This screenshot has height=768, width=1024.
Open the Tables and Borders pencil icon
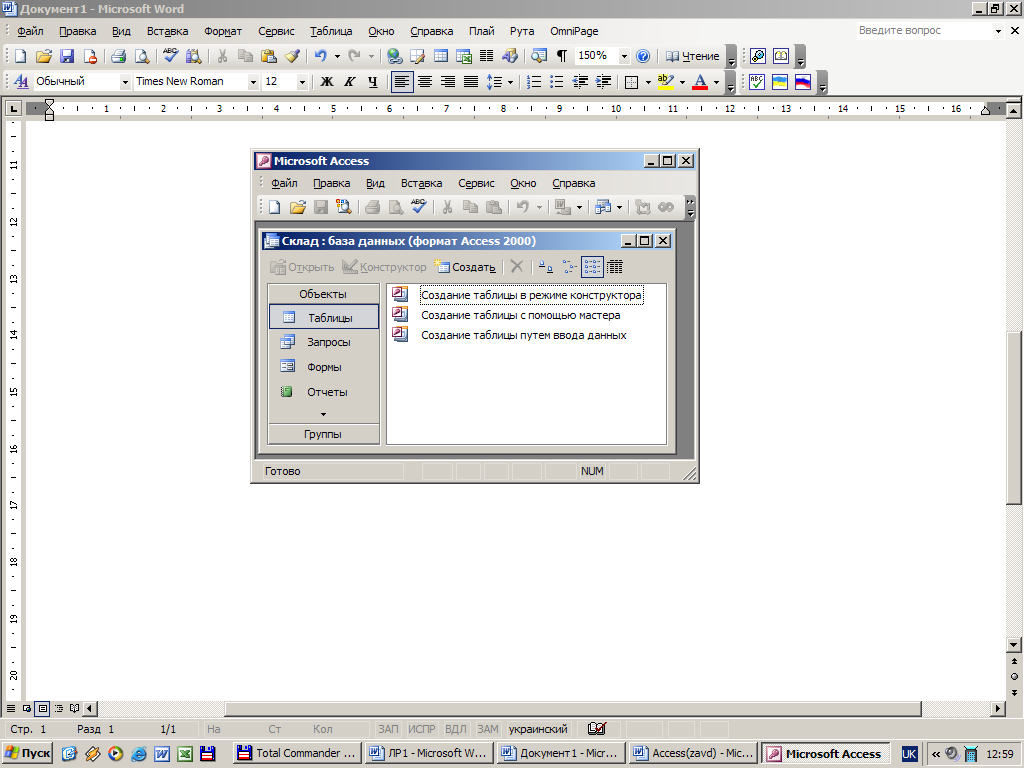tap(417, 56)
